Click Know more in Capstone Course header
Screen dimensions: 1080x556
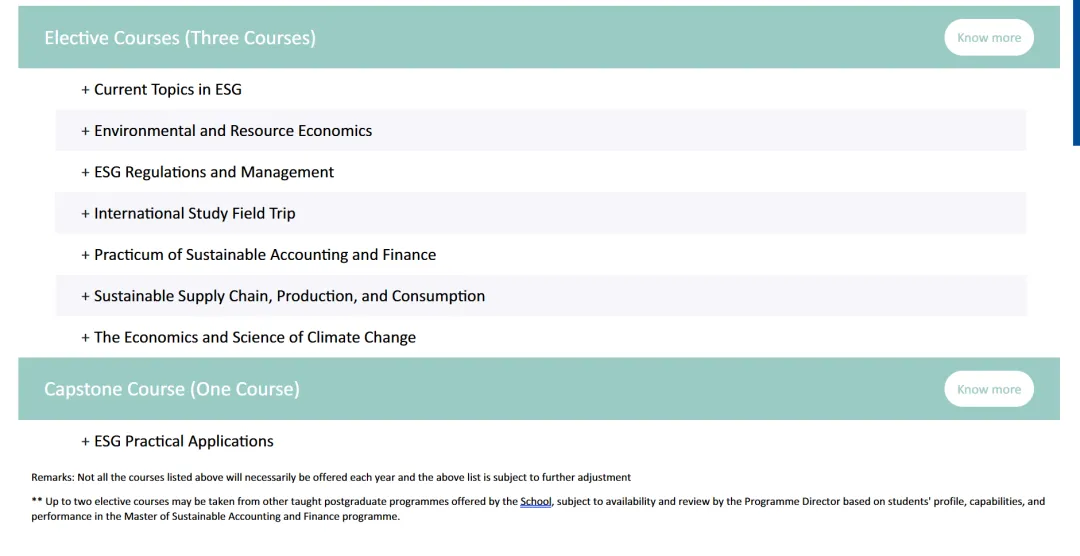988,389
